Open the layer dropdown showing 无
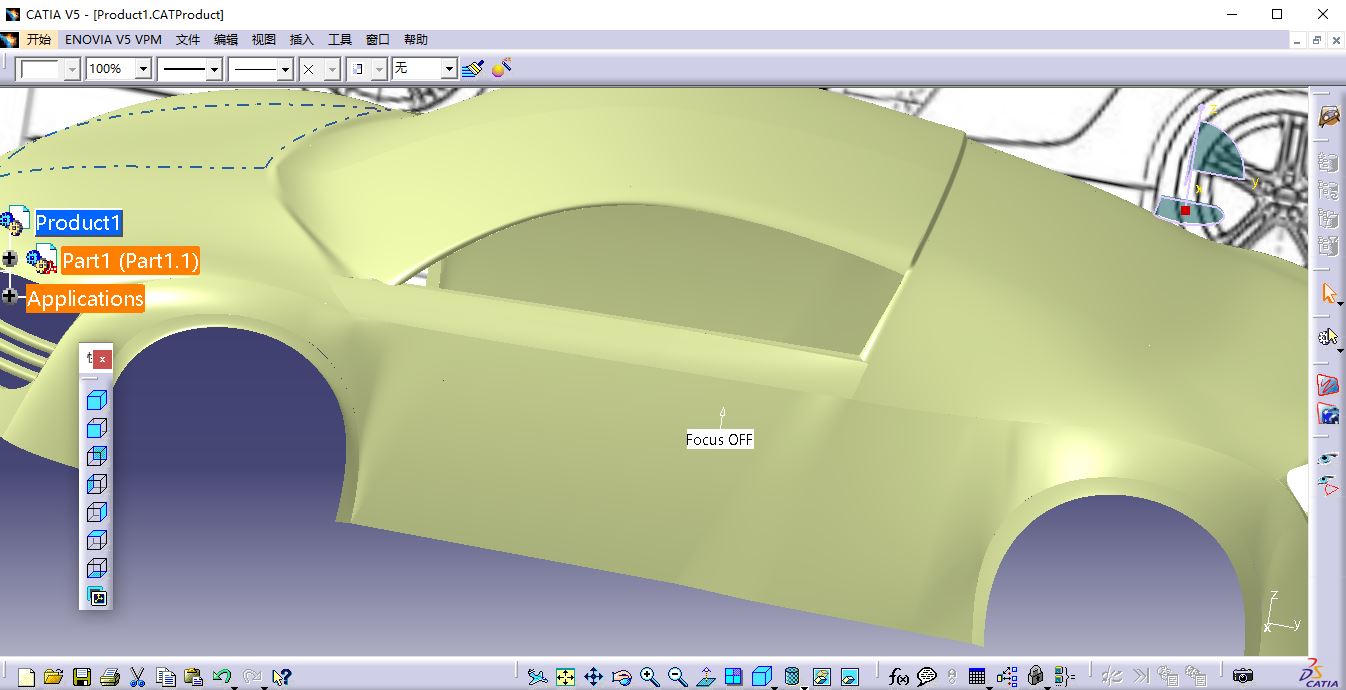The image size is (1346, 690). [449, 69]
